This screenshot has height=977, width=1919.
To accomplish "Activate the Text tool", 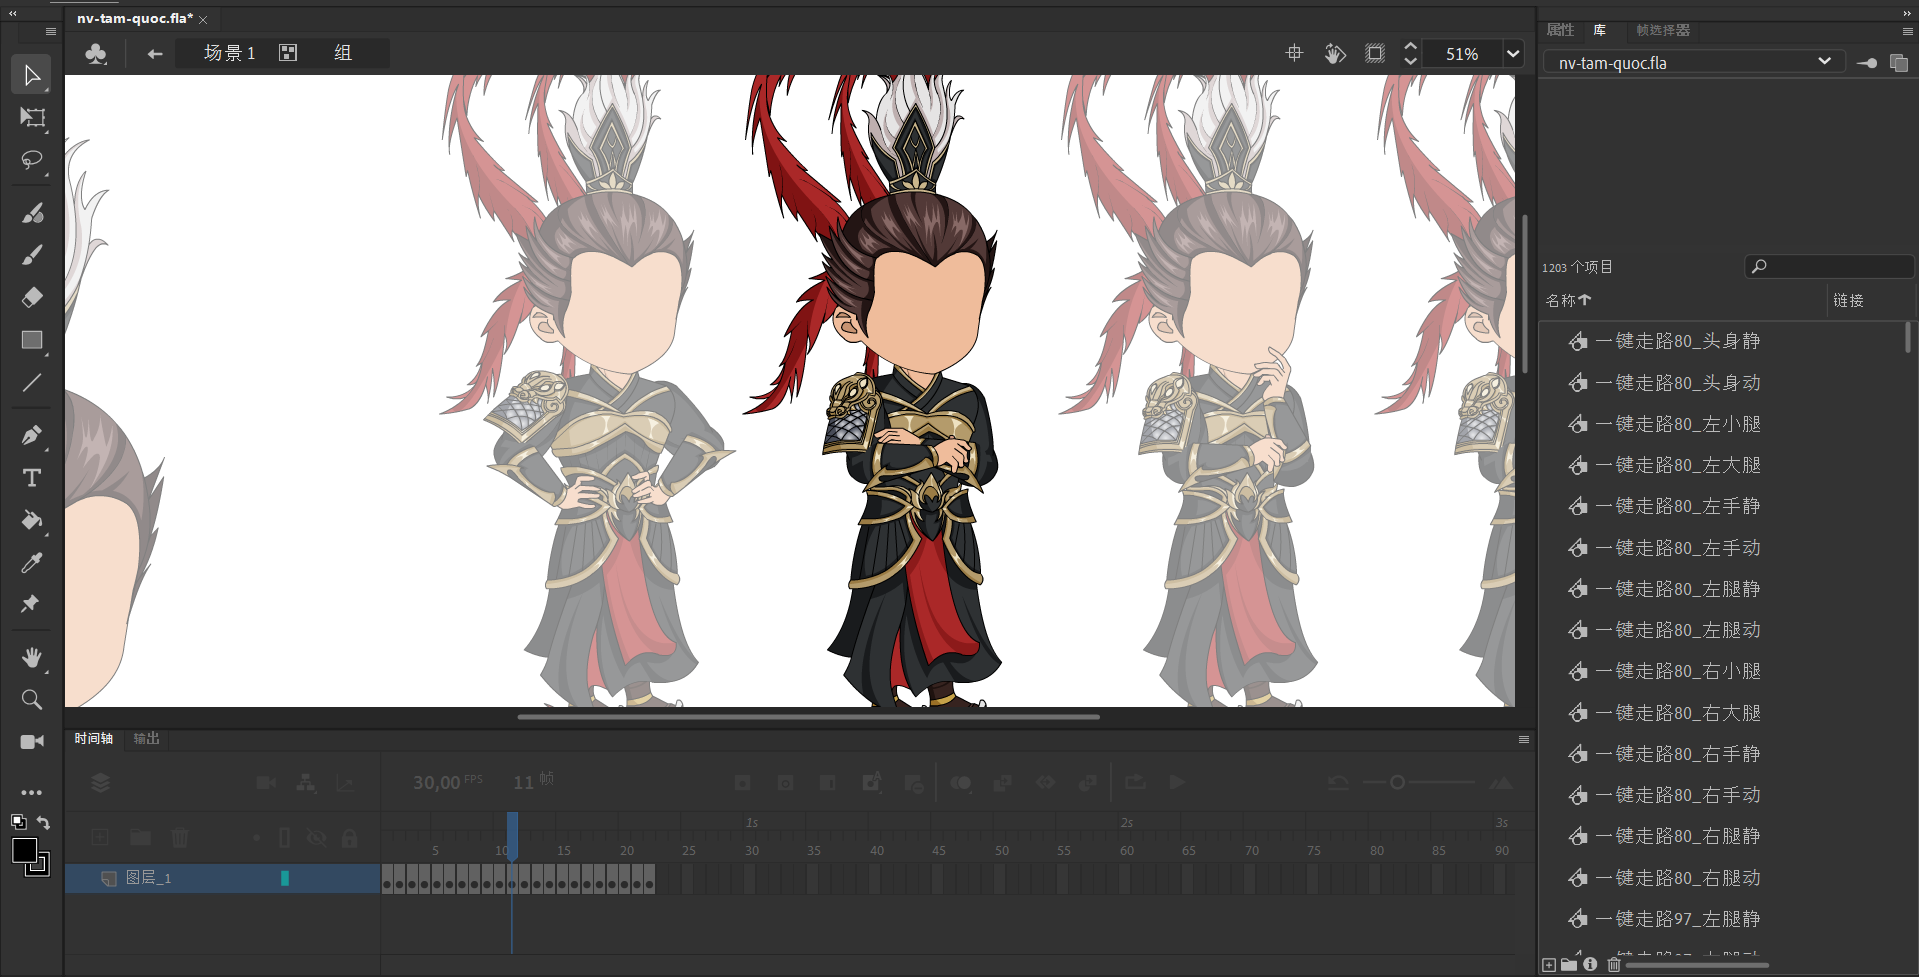I will [x=32, y=478].
